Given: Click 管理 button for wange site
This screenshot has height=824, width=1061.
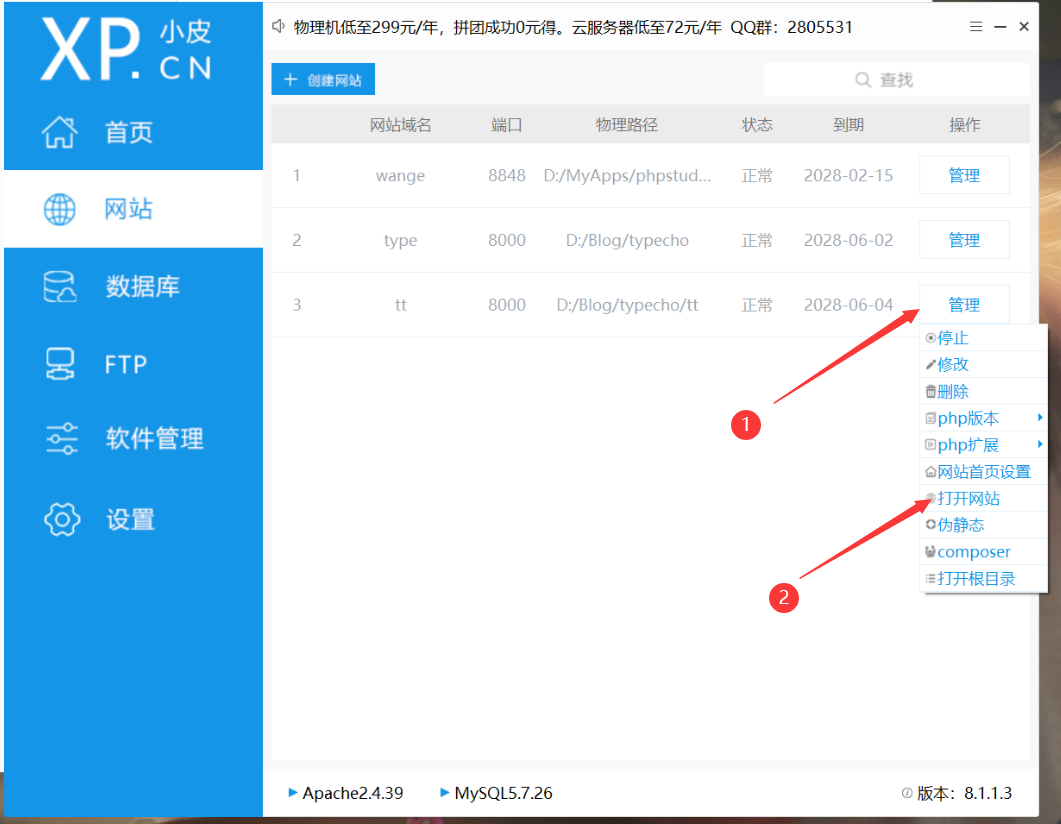Looking at the screenshot, I should pos(964,175).
